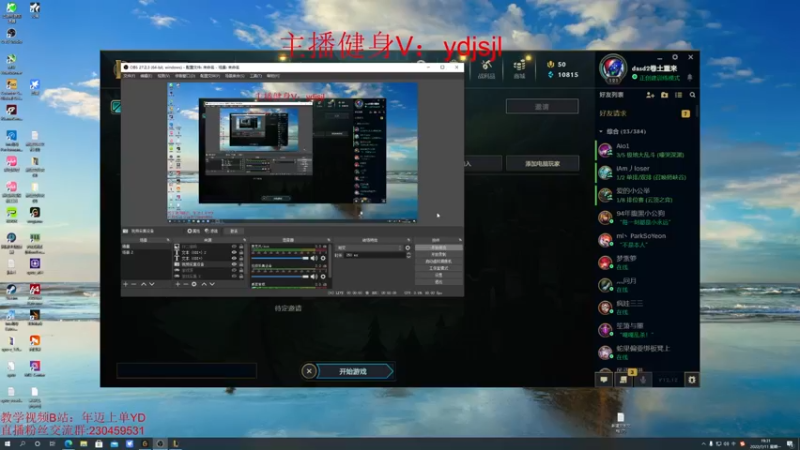This screenshot has height=450, width=800.
Task: Open source properties gear under sources list
Action: (x=194, y=284)
